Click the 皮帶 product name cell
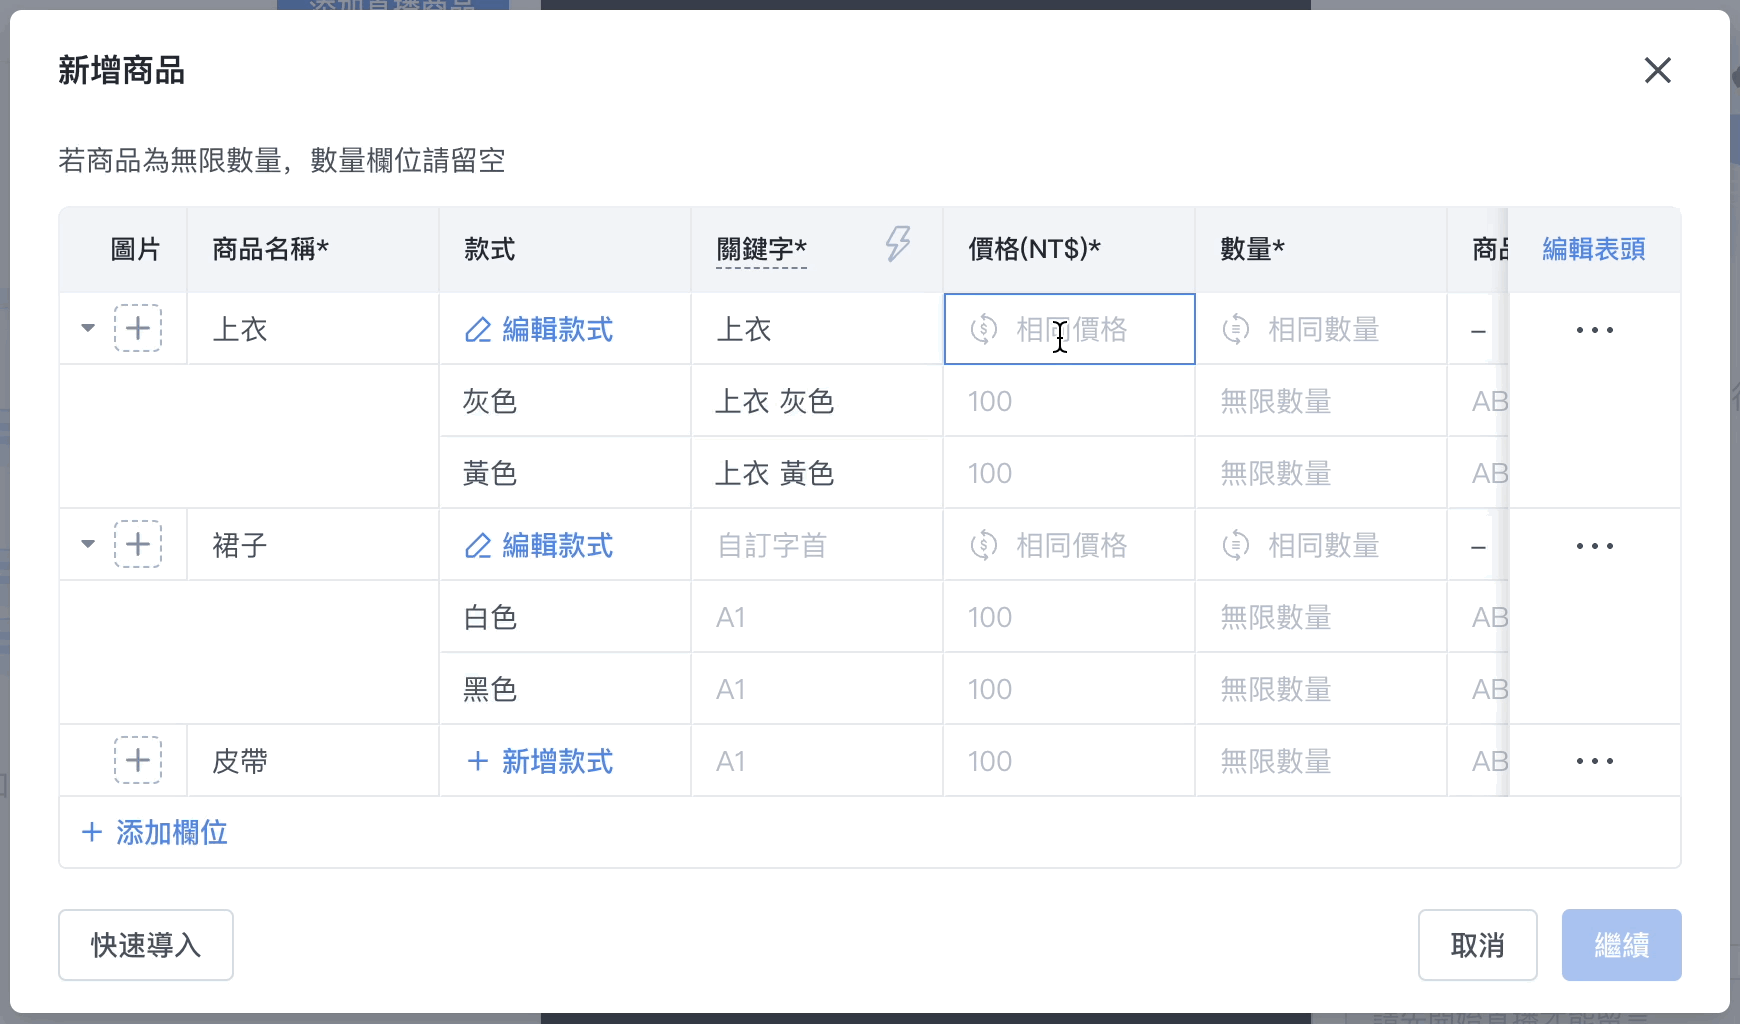 pyautogui.click(x=313, y=761)
